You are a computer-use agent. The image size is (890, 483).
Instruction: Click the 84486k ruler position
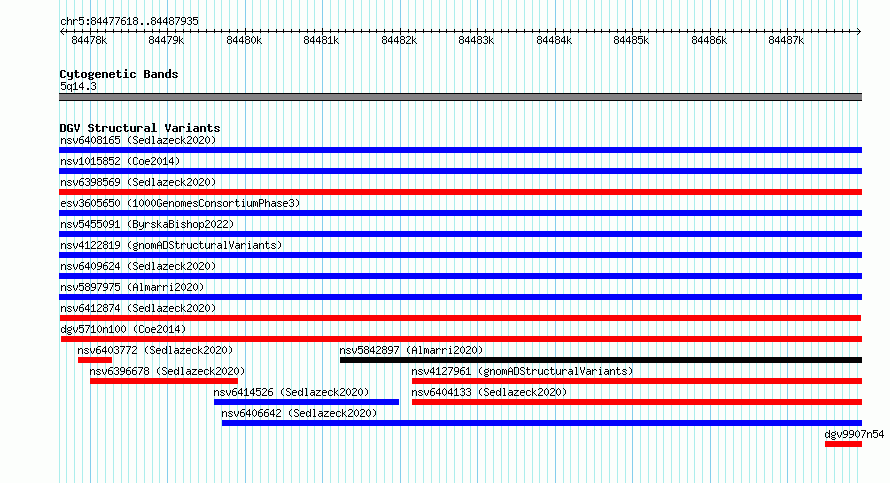point(709,40)
